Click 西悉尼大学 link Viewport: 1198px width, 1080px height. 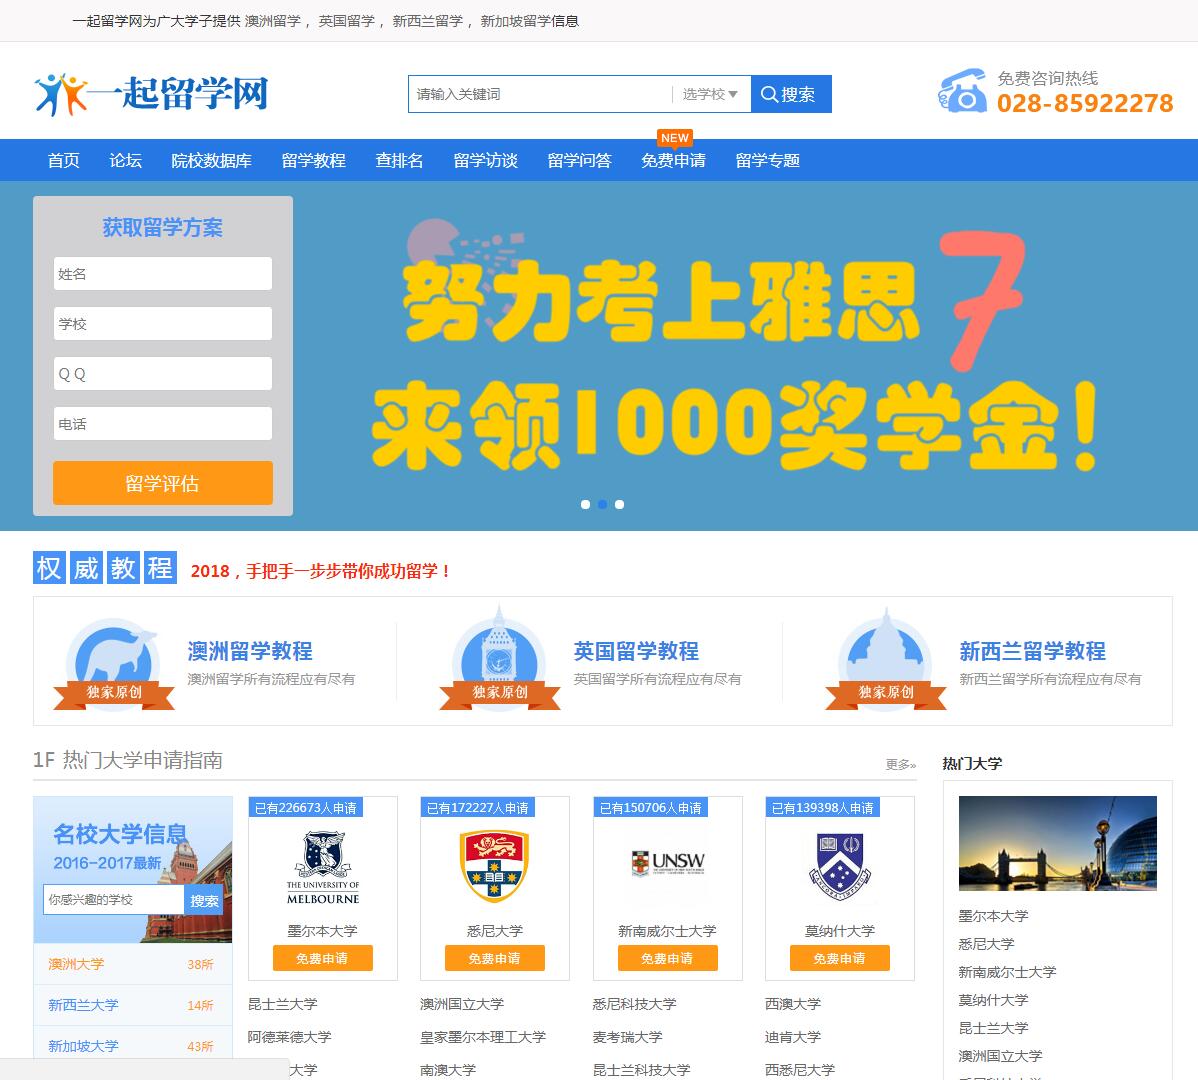(x=800, y=1070)
